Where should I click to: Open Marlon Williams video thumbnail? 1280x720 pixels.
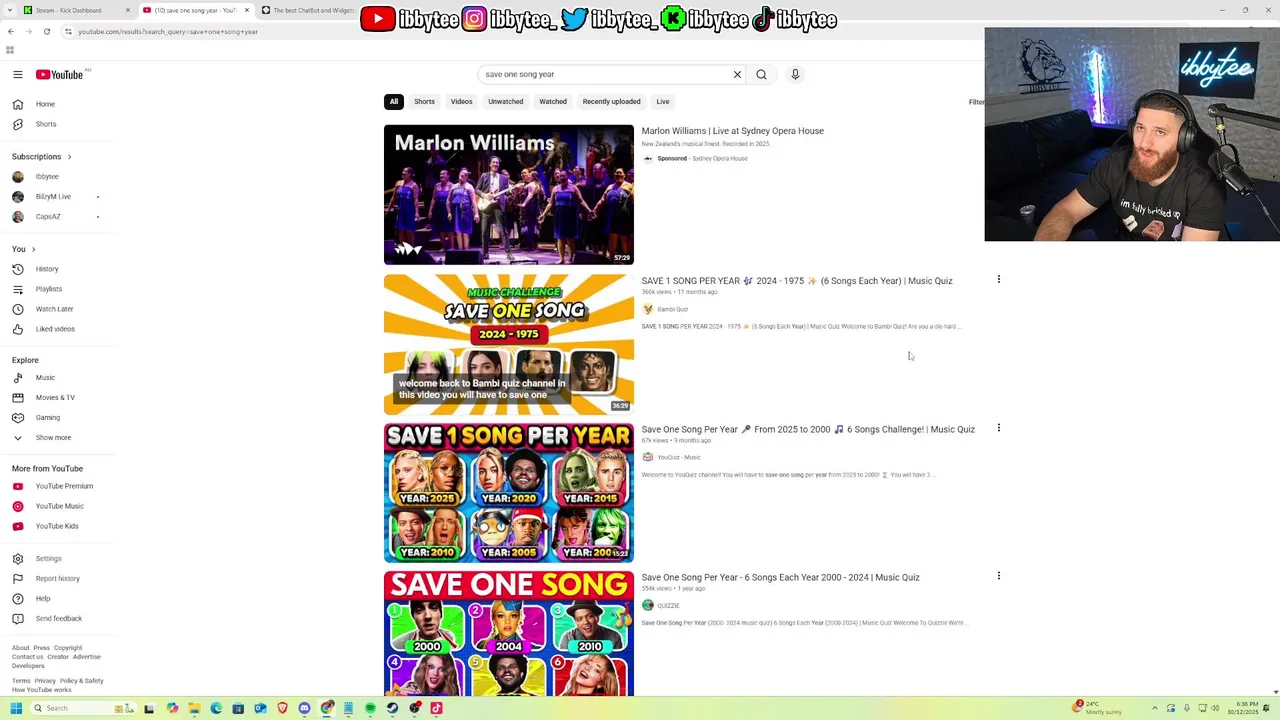click(509, 195)
